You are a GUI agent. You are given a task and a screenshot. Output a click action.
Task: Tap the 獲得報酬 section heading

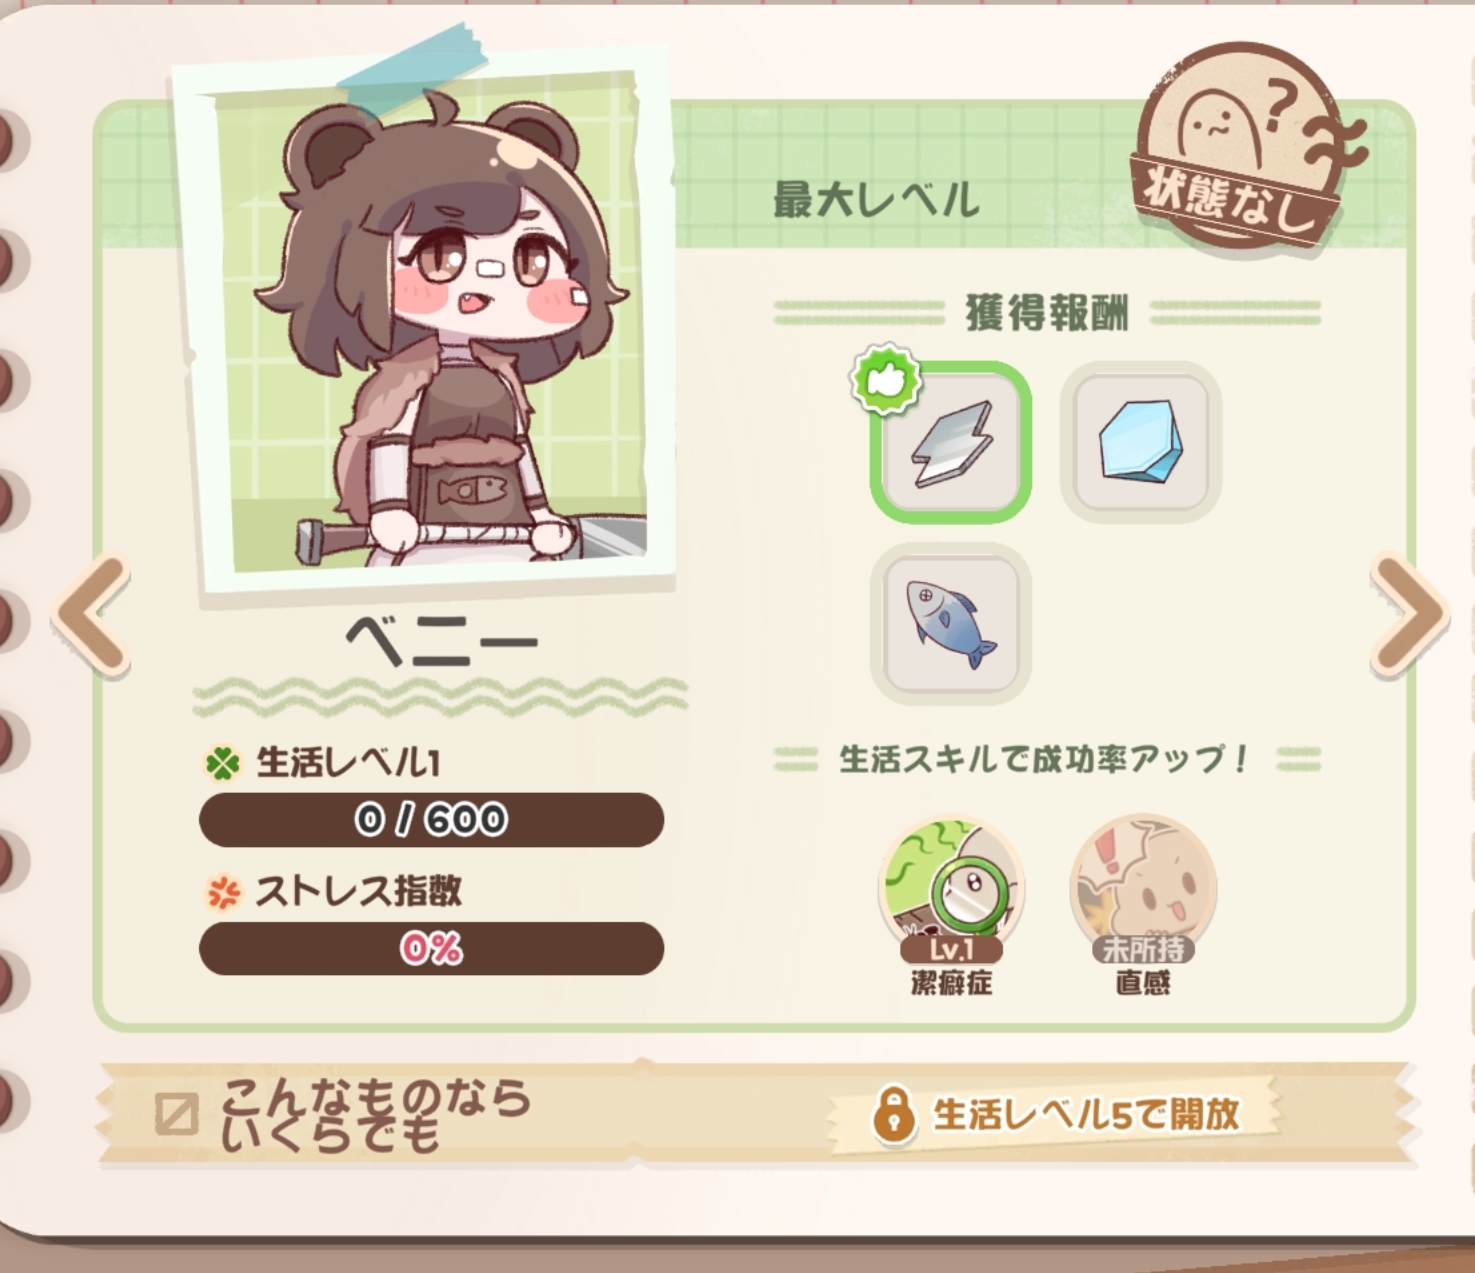click(x=1047, y=313)
